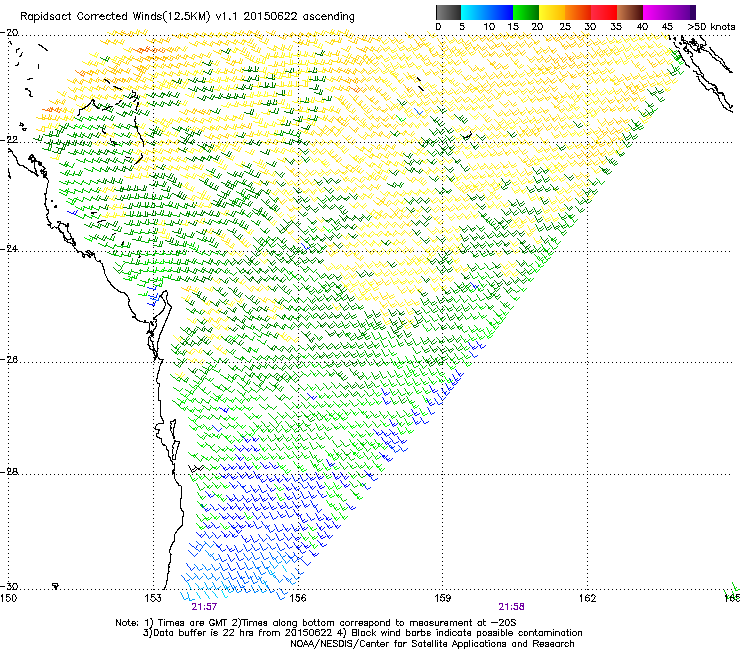Click the legend value "0"
The image size is (740, 650).
[438, 27]
